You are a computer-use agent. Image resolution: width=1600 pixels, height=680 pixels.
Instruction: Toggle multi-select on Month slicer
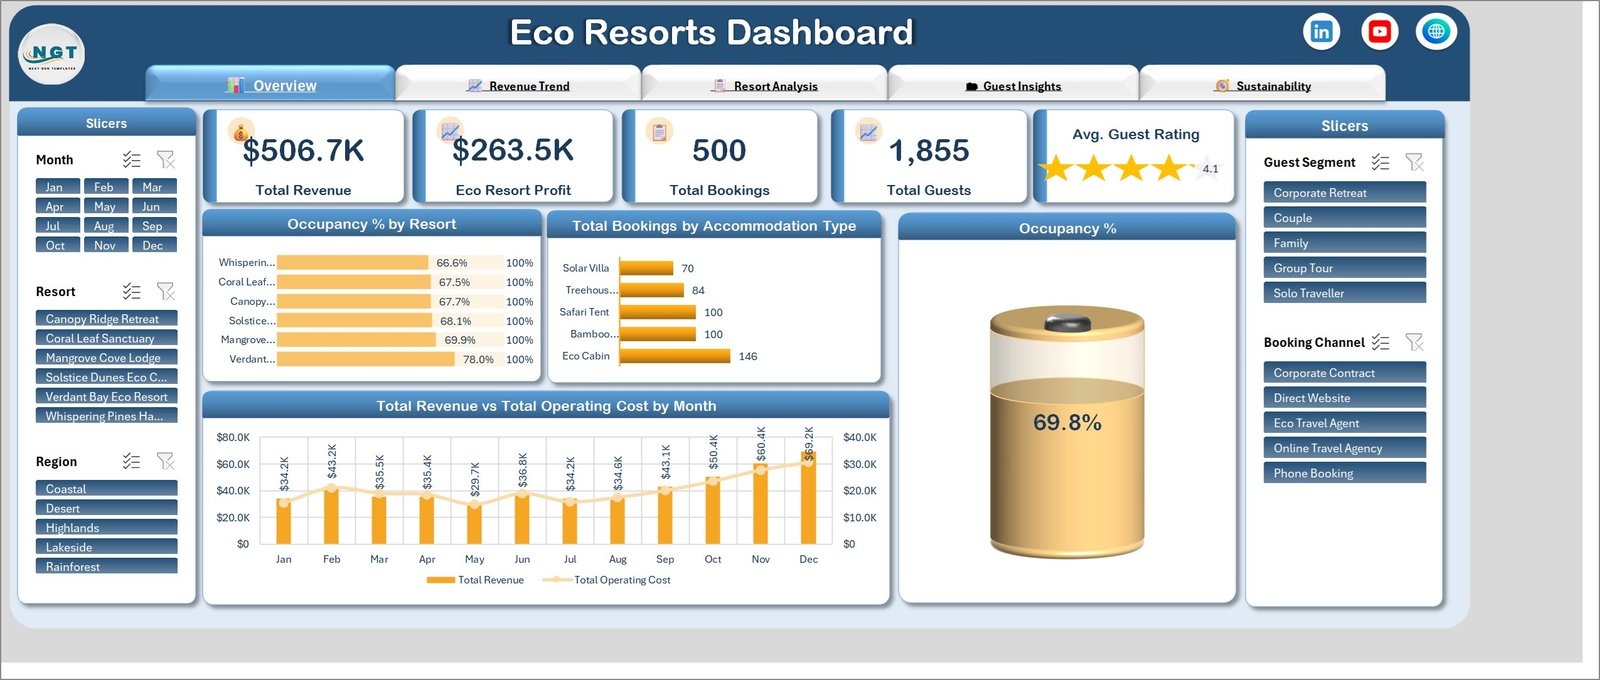(x=132, y=160)
